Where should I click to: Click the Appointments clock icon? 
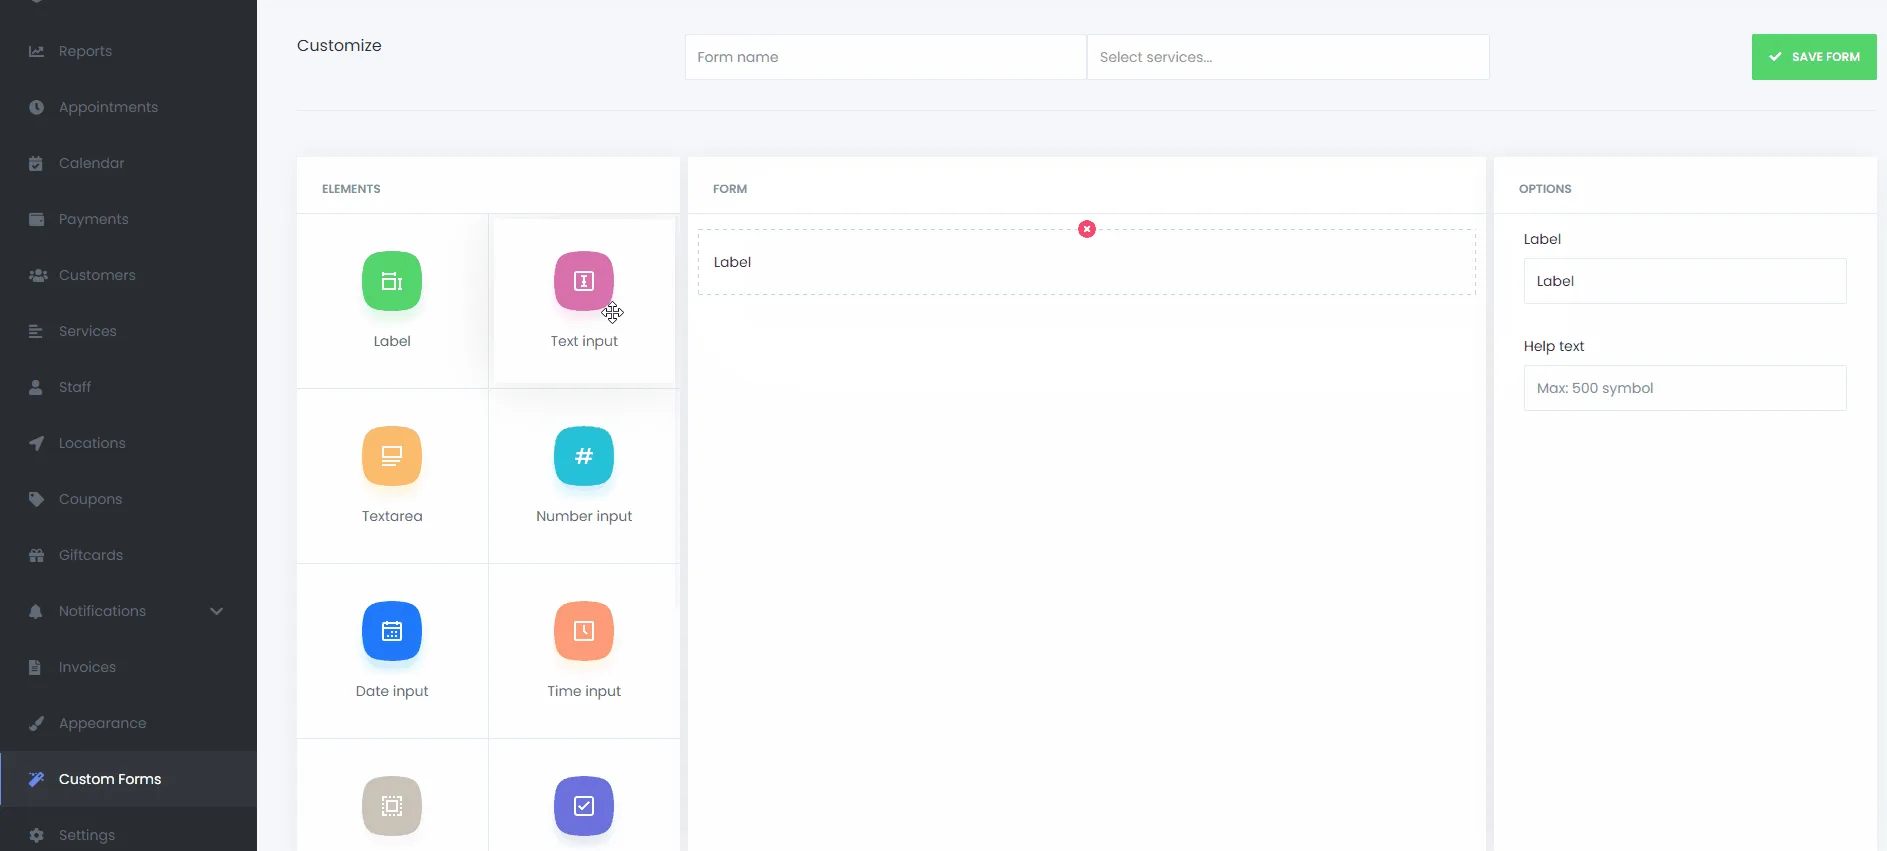click(36, 107)
